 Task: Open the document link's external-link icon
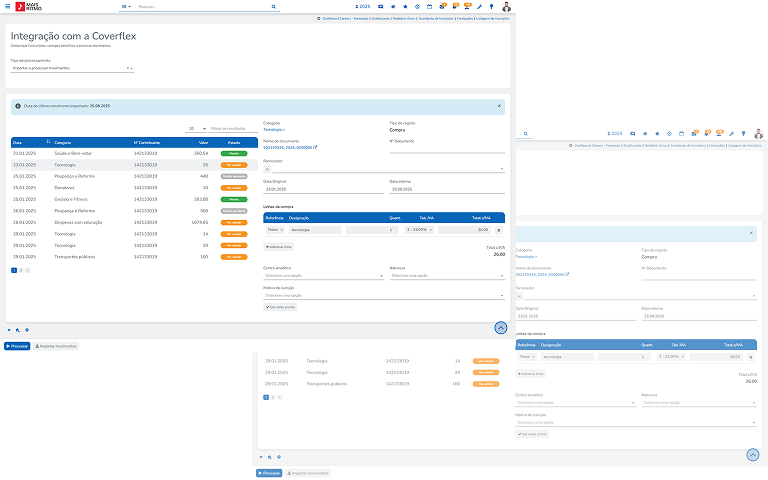315,147
